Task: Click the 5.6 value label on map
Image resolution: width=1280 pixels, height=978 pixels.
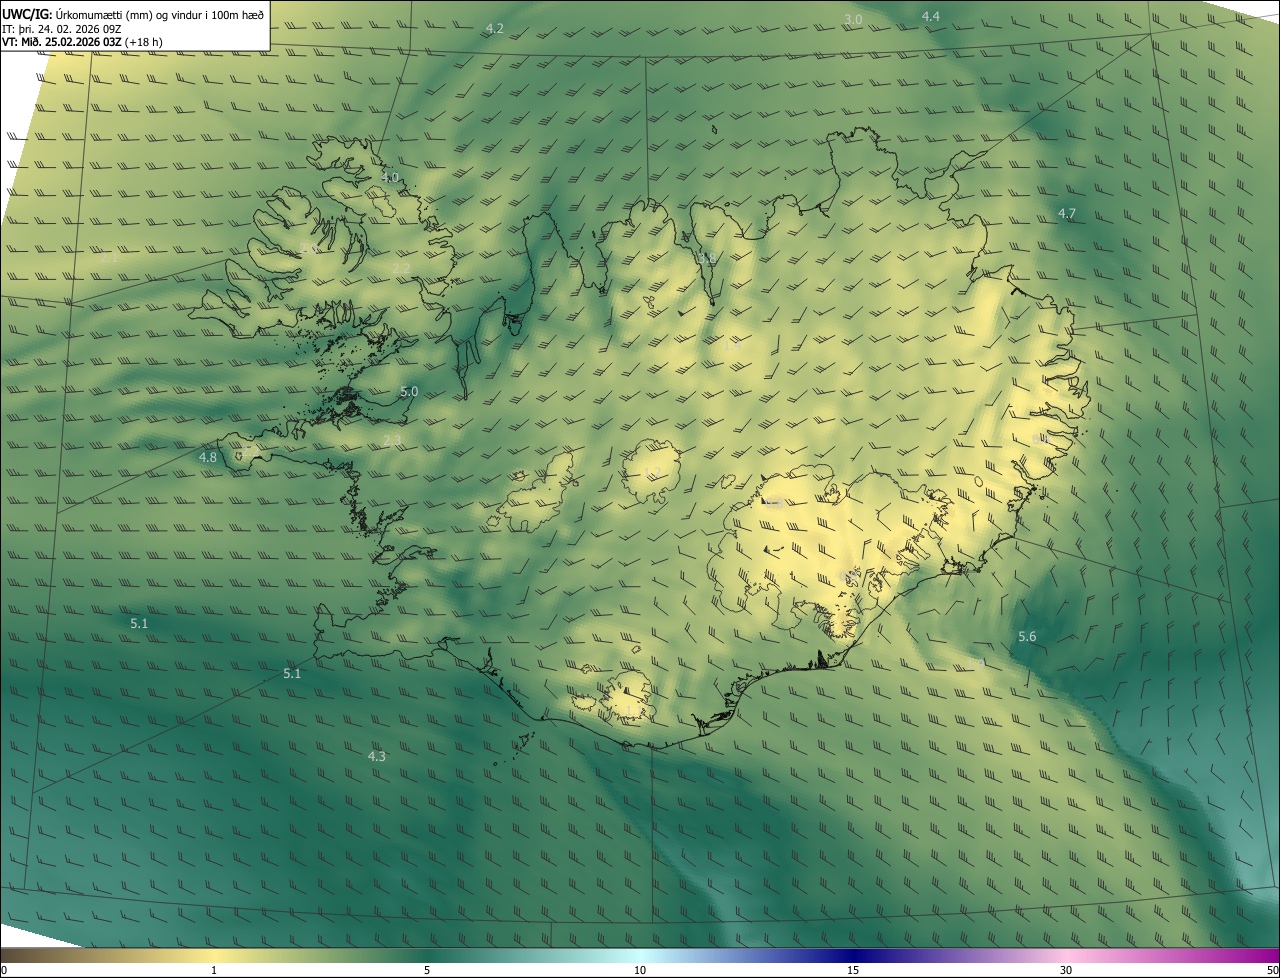Action: [x=1027, y=636]
